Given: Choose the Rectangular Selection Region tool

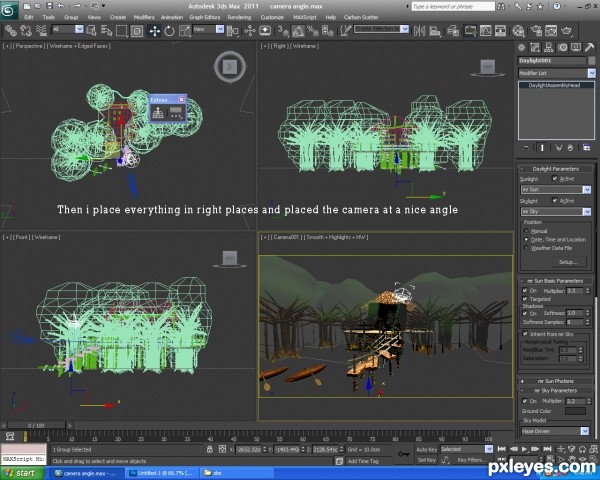Looking at the screenshot, I should [121, 31].
